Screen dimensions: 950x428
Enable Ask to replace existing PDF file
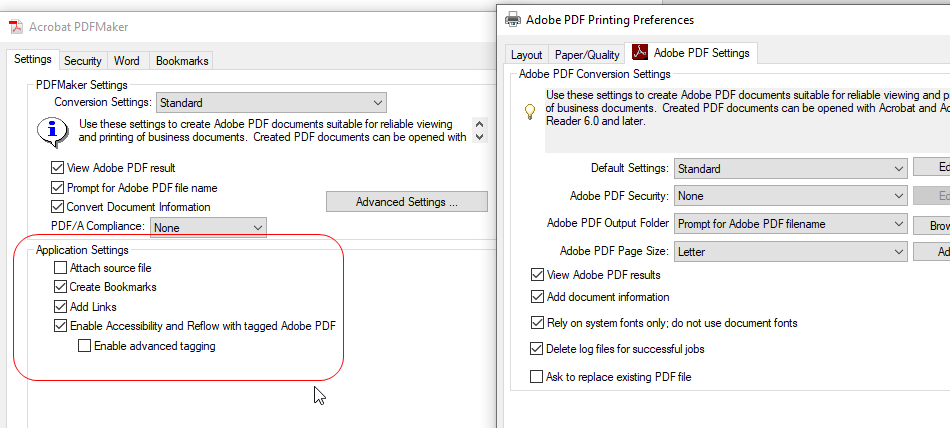point(537,376)
